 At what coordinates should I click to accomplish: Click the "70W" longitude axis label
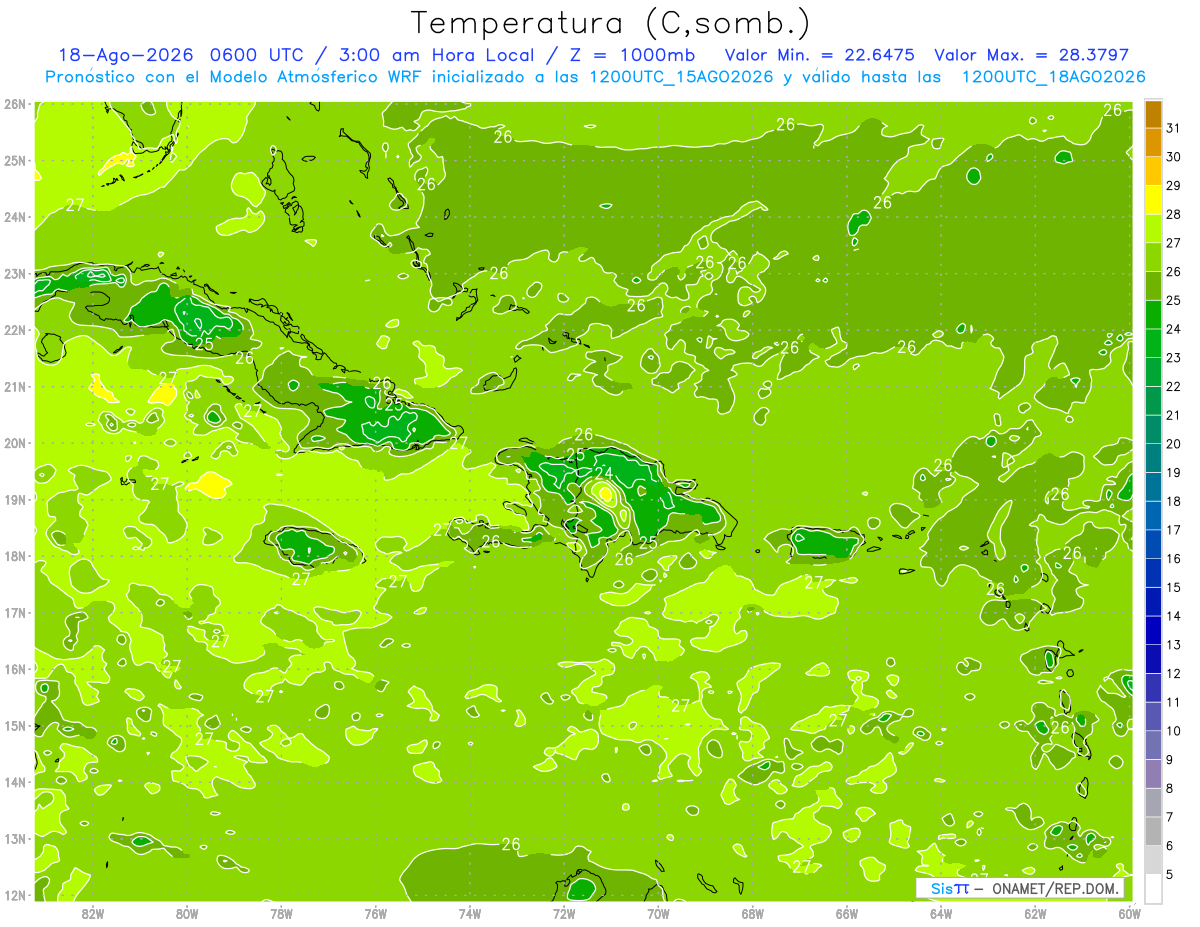[x=658, y=914]
